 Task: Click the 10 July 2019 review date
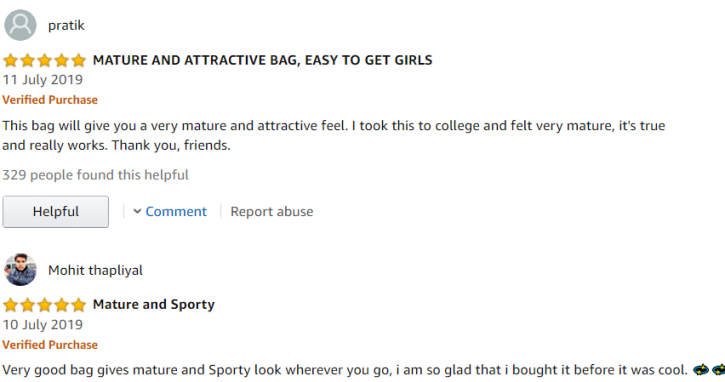click(43, 325)
